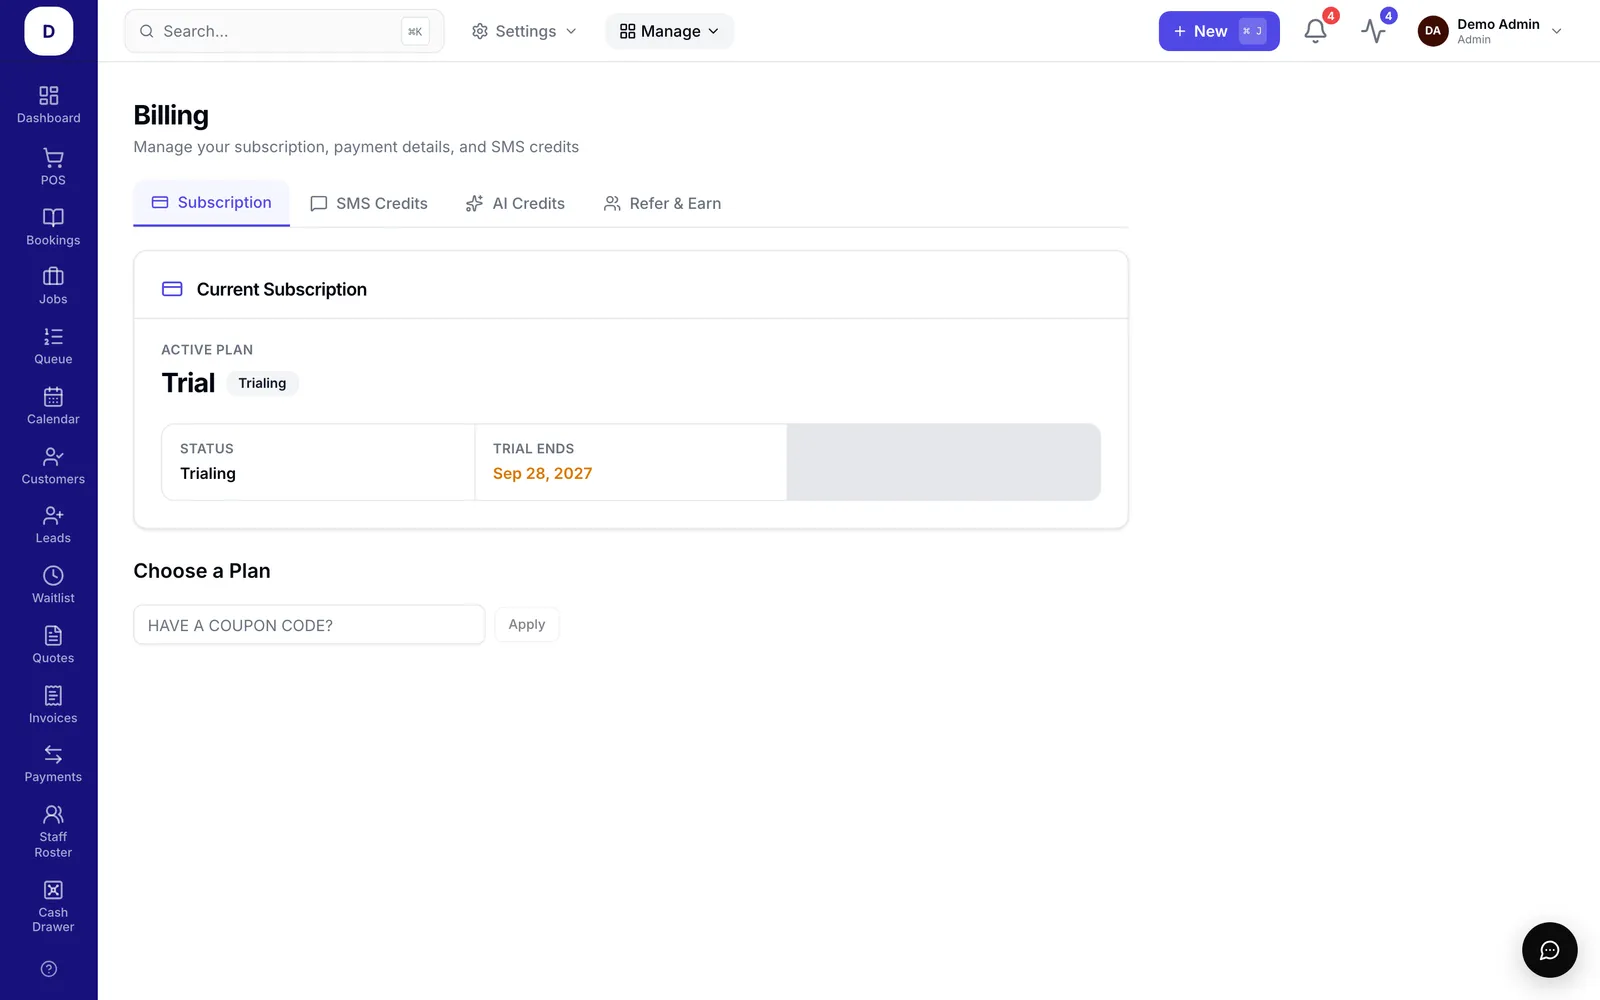Screen dimensions: 1600x1000
Task: Click the D logo in sidebar
Action: point(49,31)
